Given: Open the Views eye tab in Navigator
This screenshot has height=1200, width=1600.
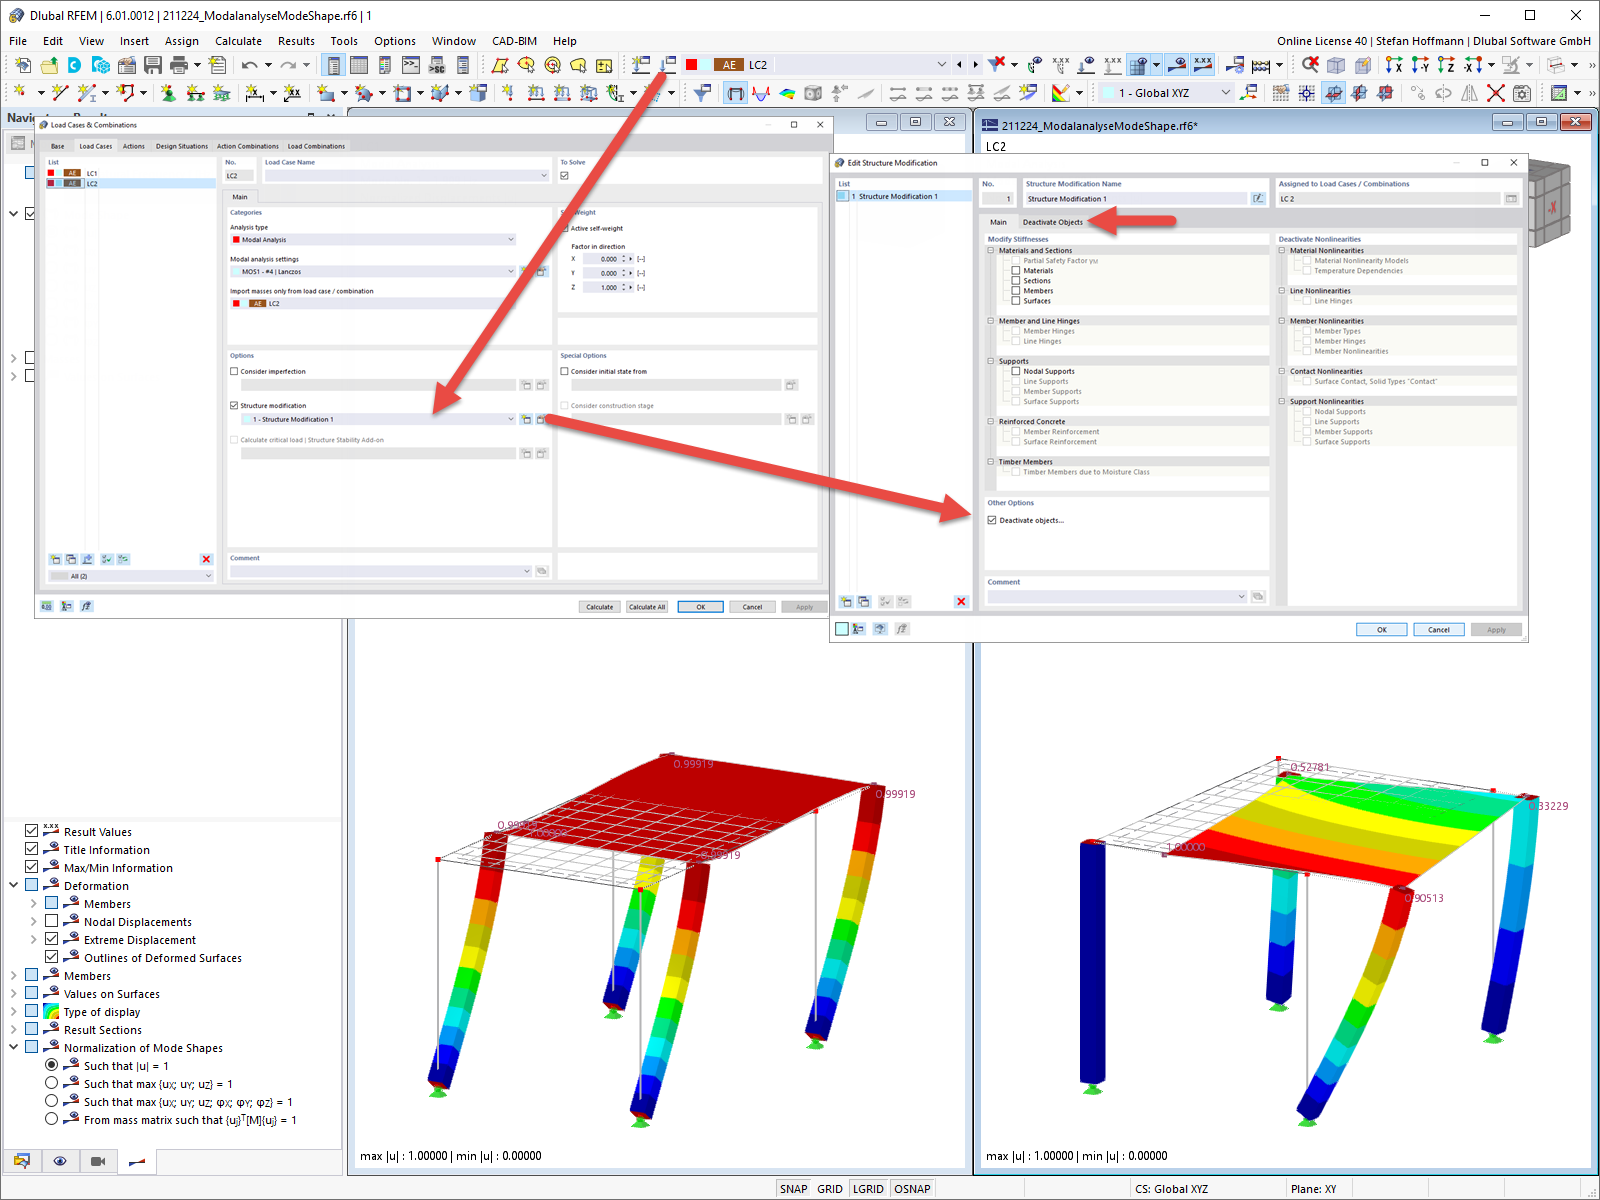Looking at the screenshot, I should click(x=60, y=1161).
